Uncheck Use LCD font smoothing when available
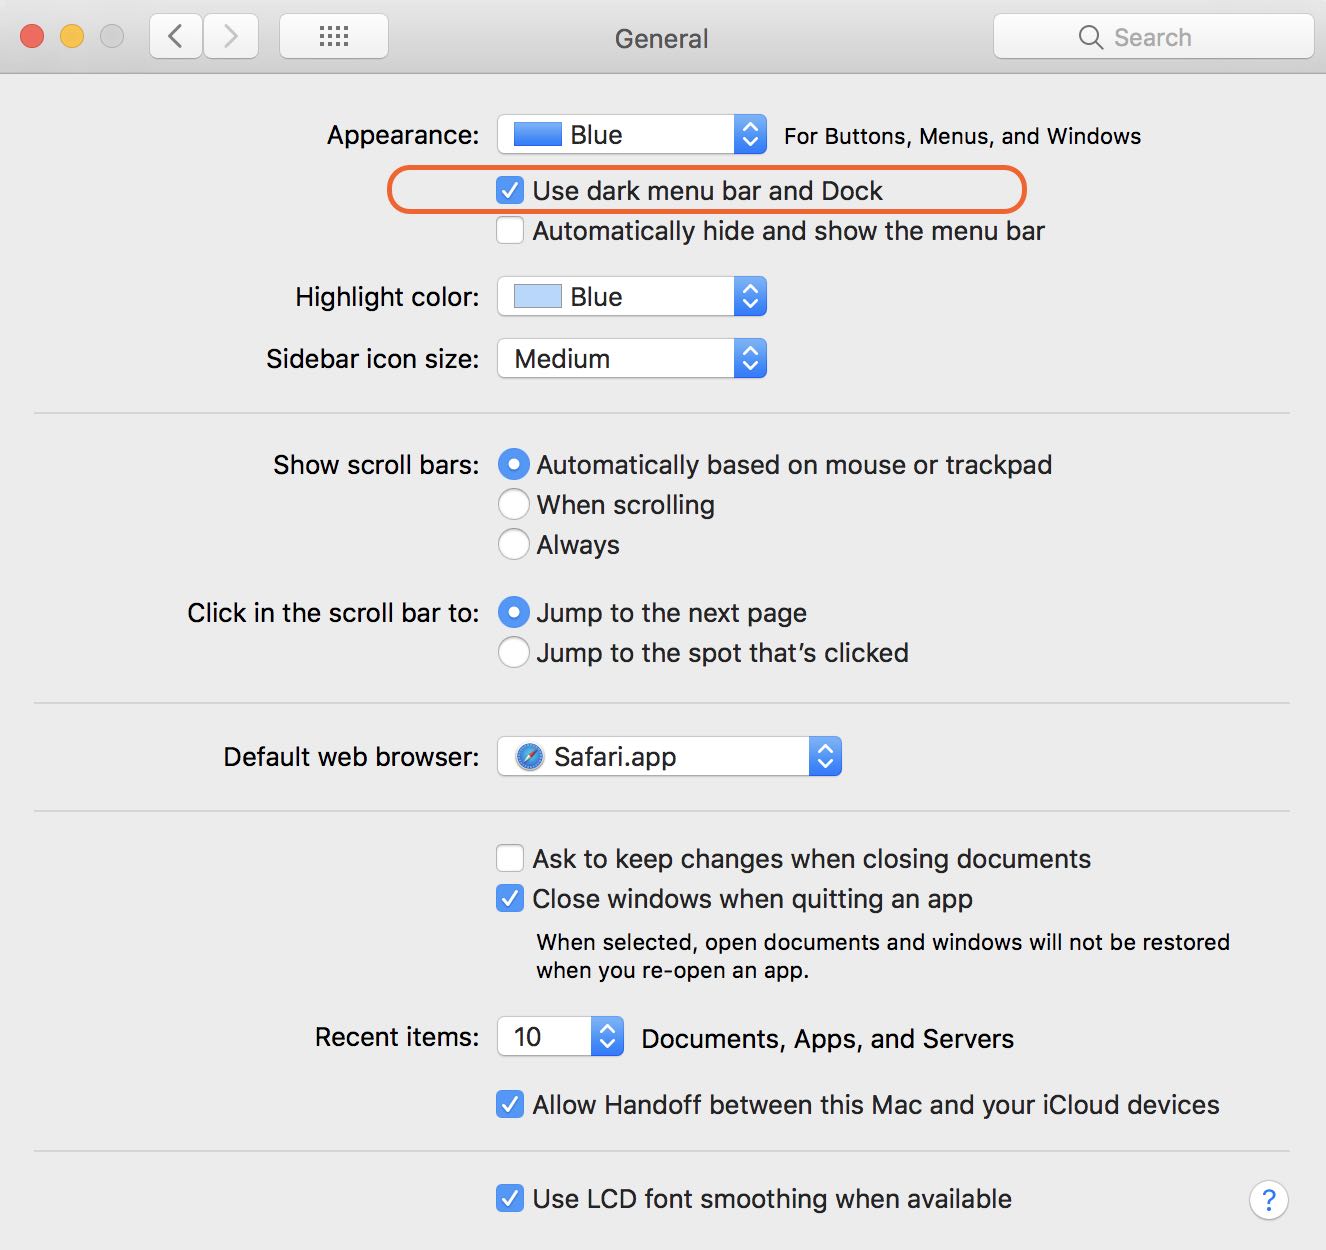Screen dimensions: 1326x1250 click(x=510, y=1198)
